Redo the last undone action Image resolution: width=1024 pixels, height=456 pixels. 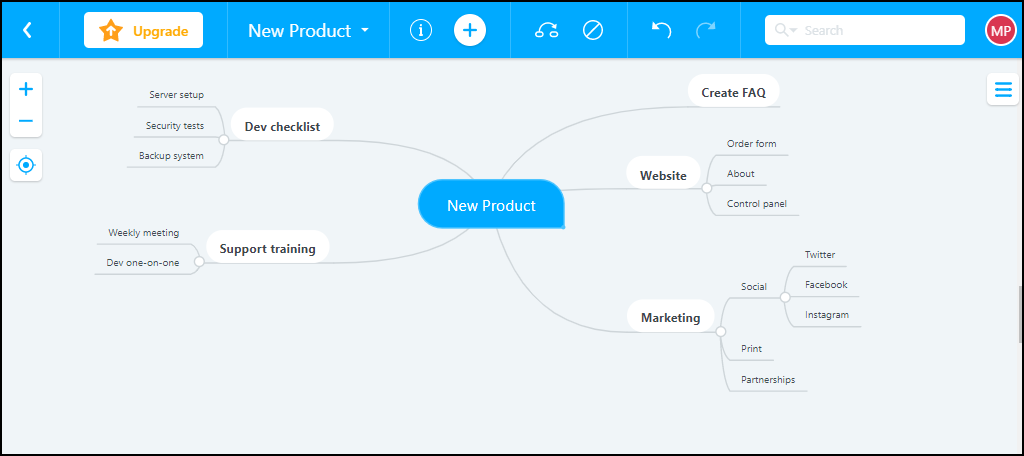pyautogui.click(x=705, y=30)
